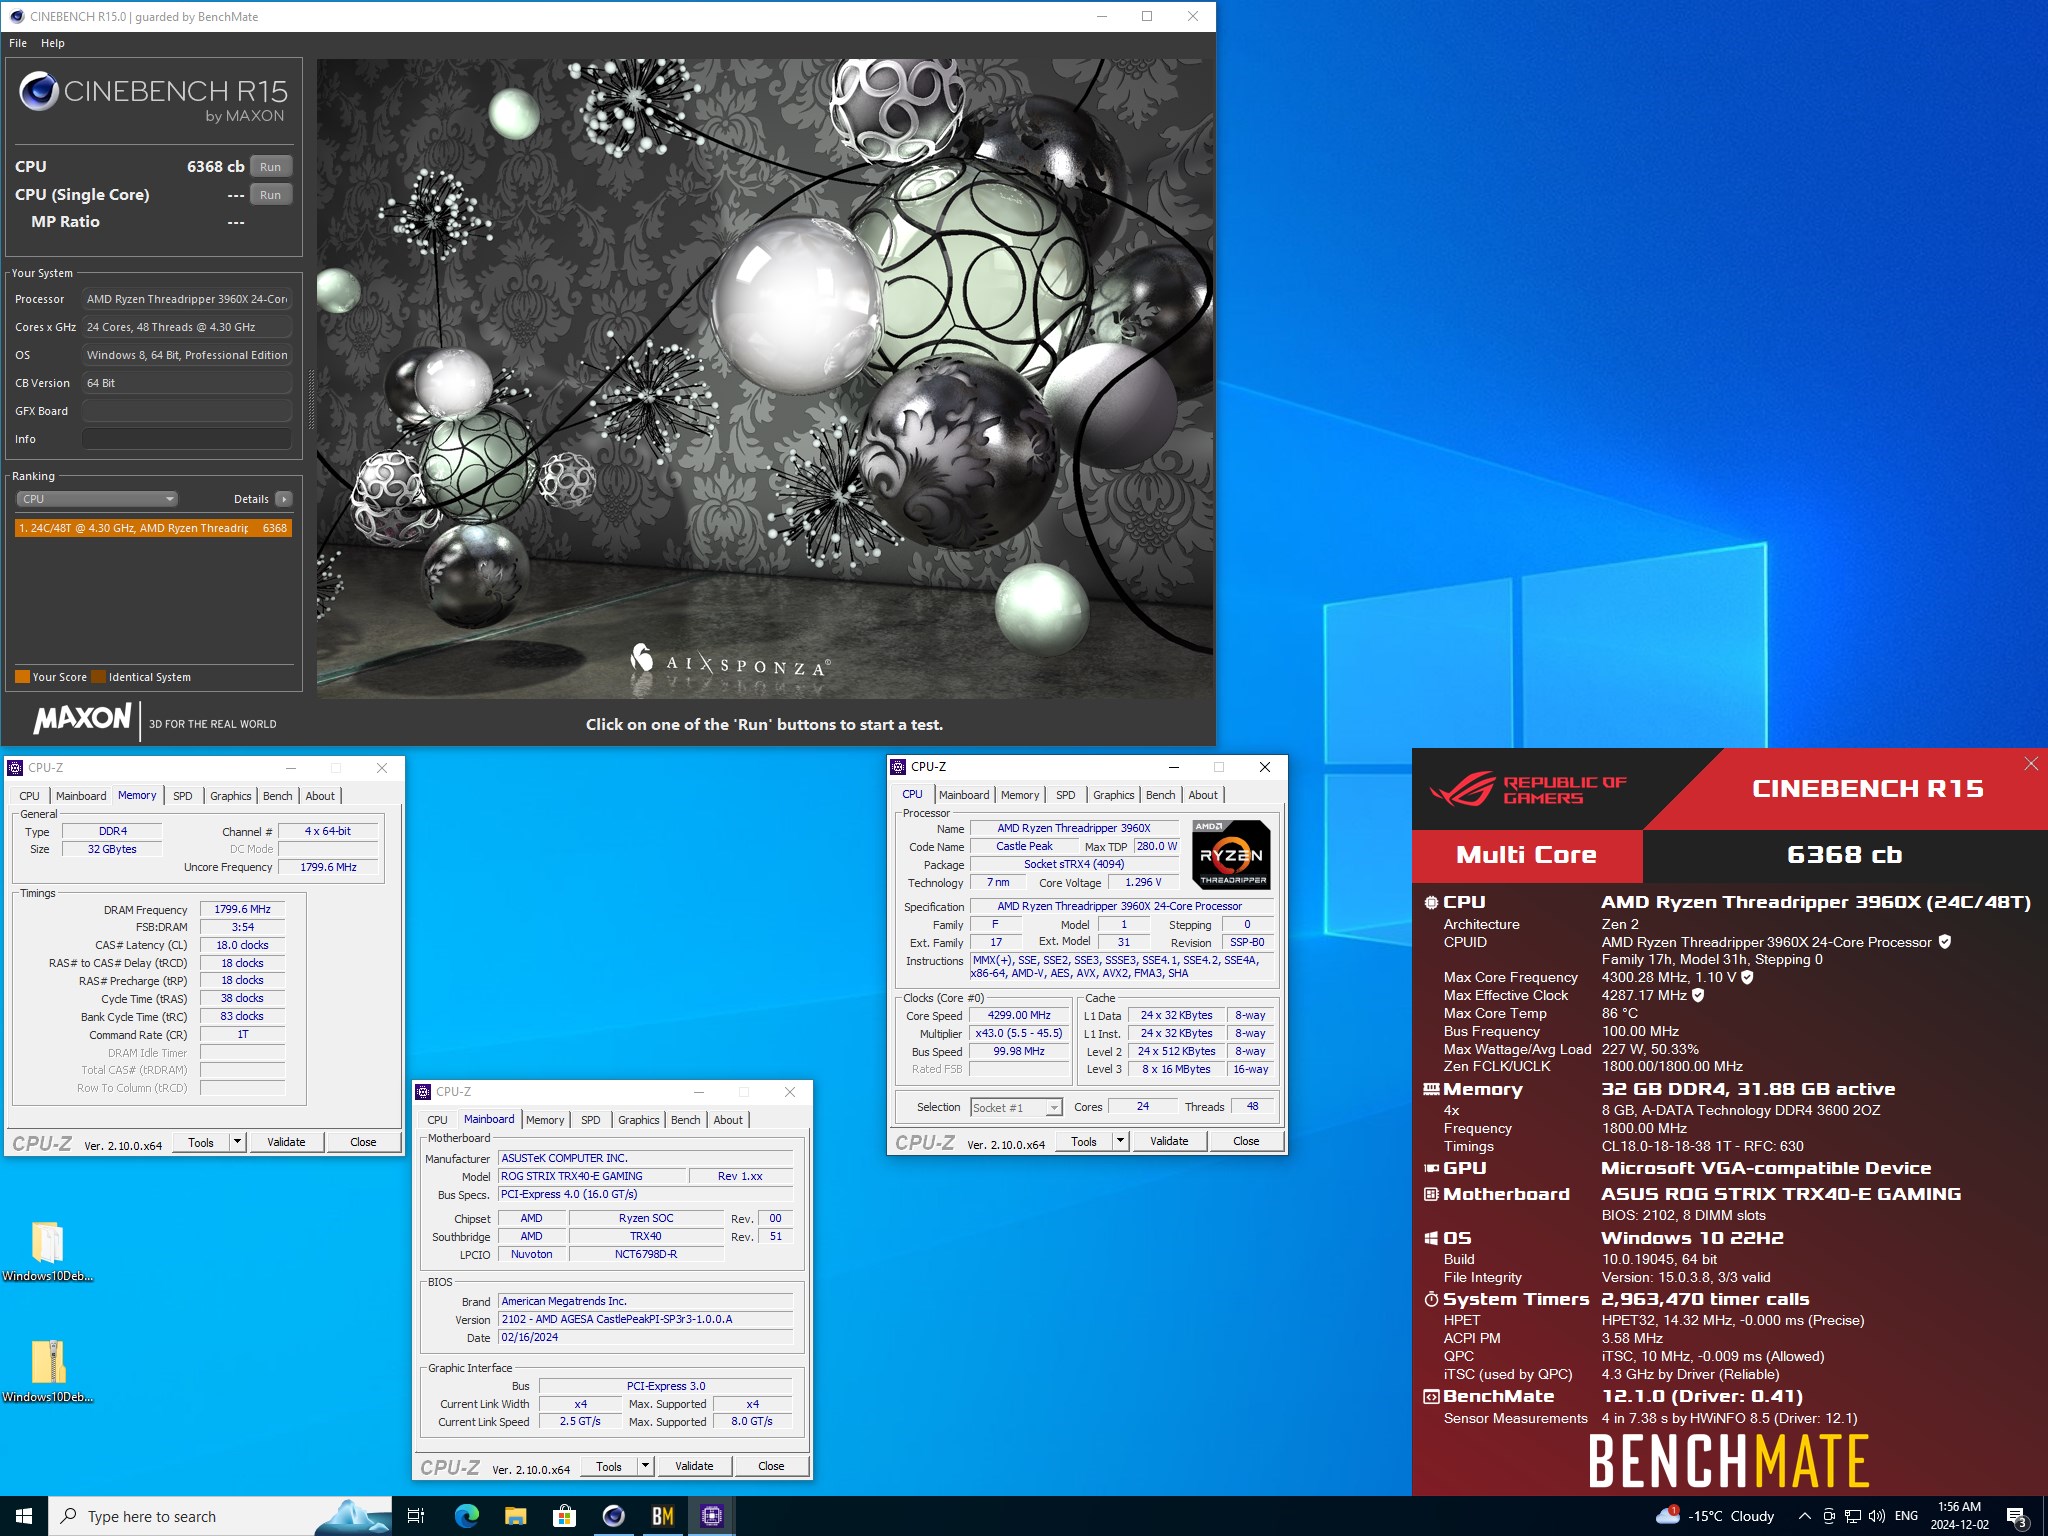Click the GPU section icon in BenchMate
The image size is (2048, 1536).
click(x=1431, y=1168)
